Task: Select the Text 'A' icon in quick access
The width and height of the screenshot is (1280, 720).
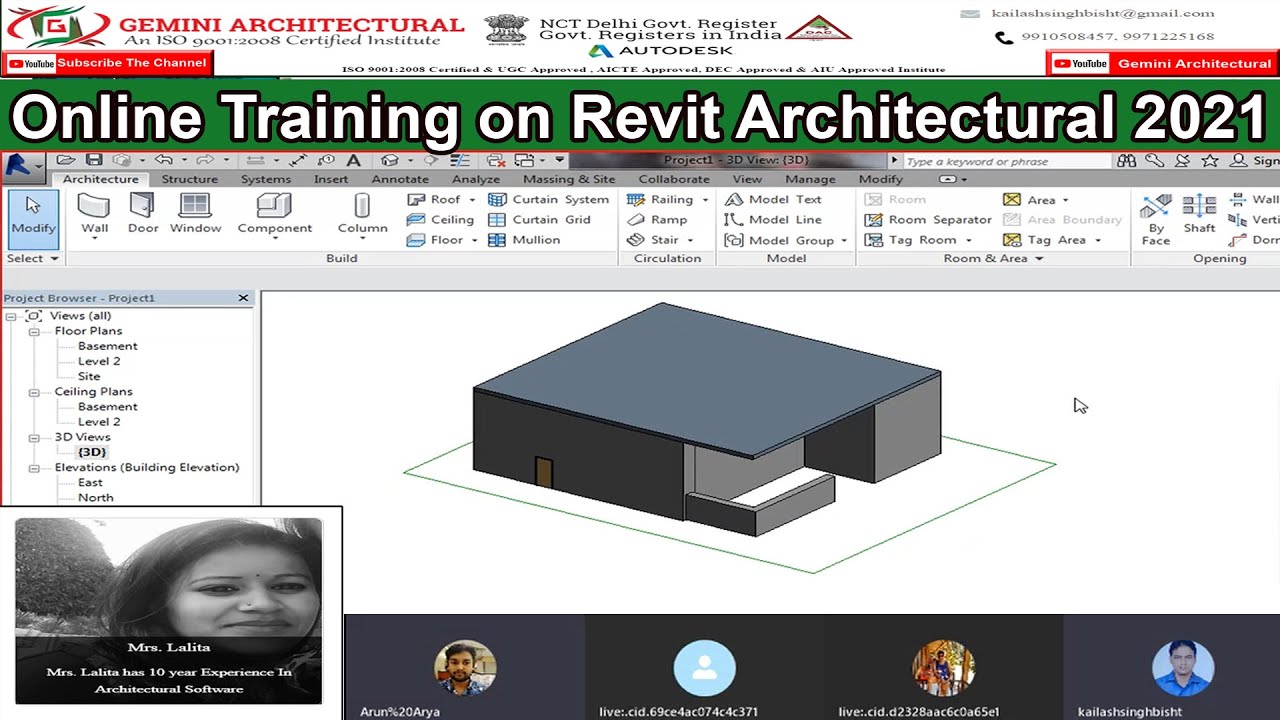Action: click(x=353, y=160)
